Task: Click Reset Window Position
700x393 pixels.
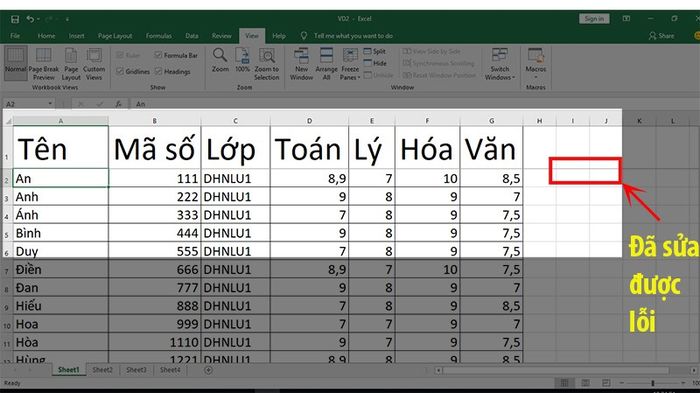Action: click(x=439, y=75)
